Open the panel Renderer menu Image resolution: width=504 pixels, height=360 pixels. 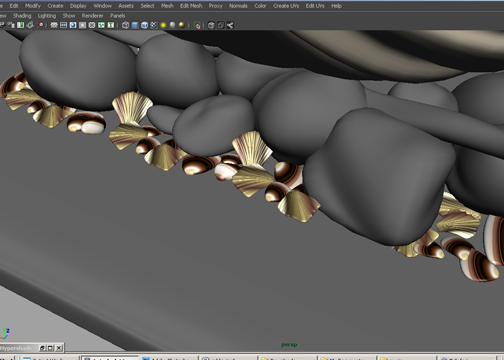(92, 16)
